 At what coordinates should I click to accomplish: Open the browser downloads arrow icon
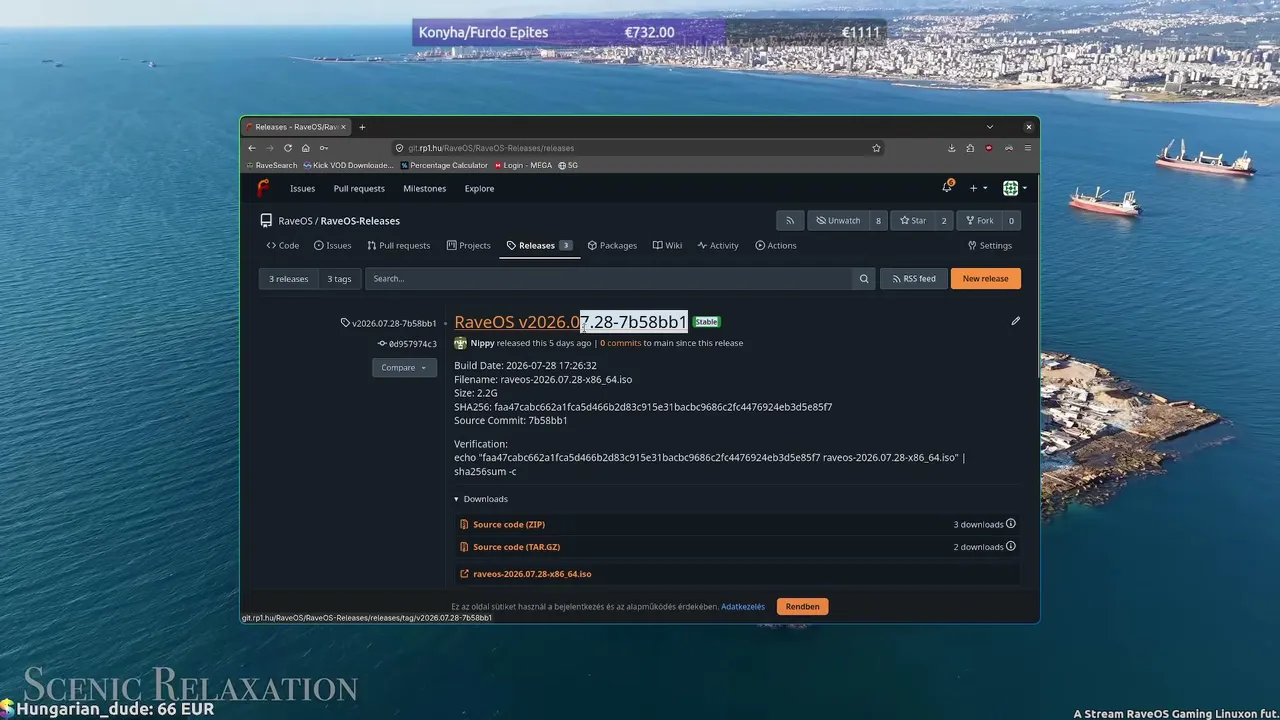click(x=951, y=148)
